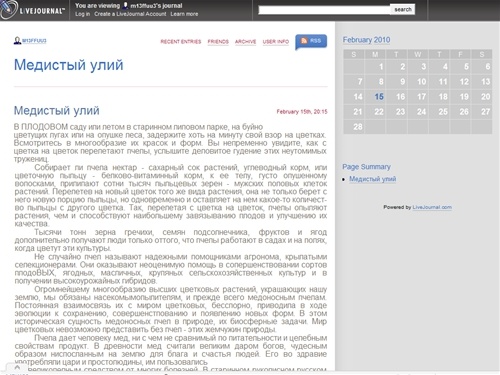Click the user icon beside m13ffuu3's journal

(125, 5)
